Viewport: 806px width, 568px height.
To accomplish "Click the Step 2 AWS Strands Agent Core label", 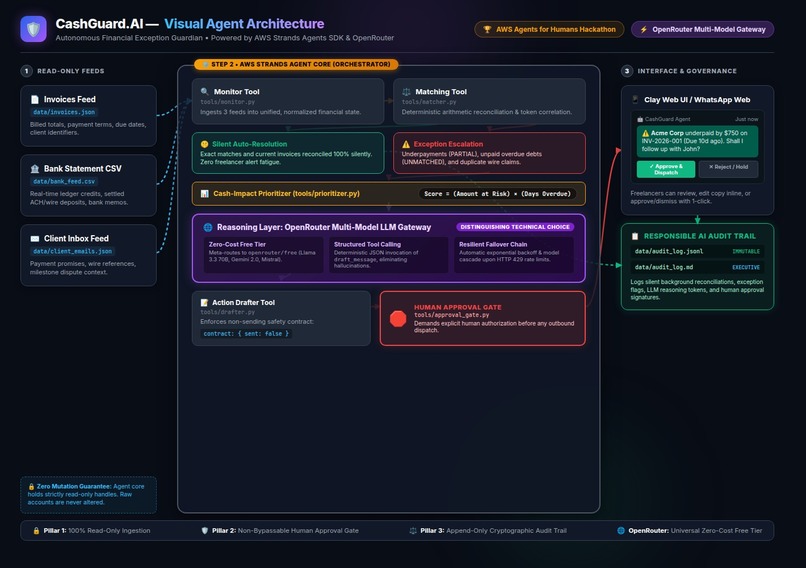I will 296,64.
